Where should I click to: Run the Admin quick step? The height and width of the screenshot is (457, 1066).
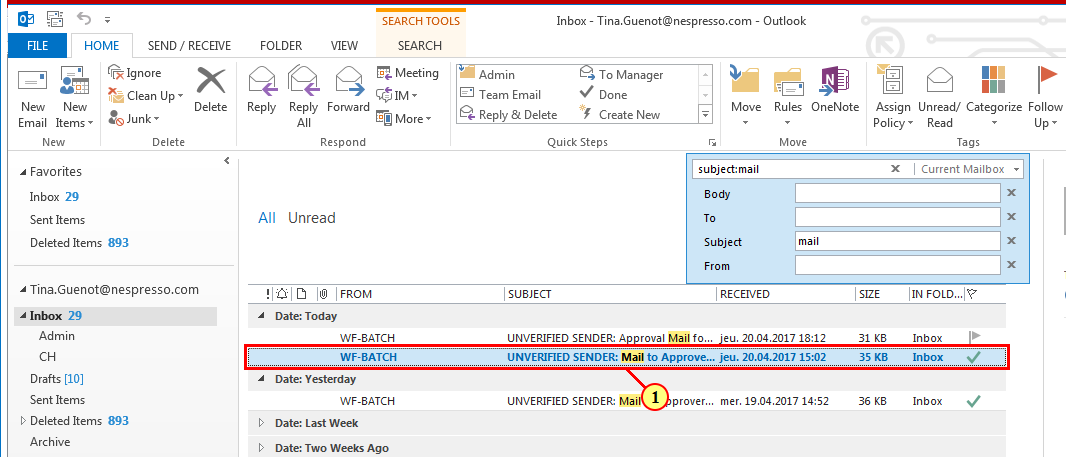point(488,74)
